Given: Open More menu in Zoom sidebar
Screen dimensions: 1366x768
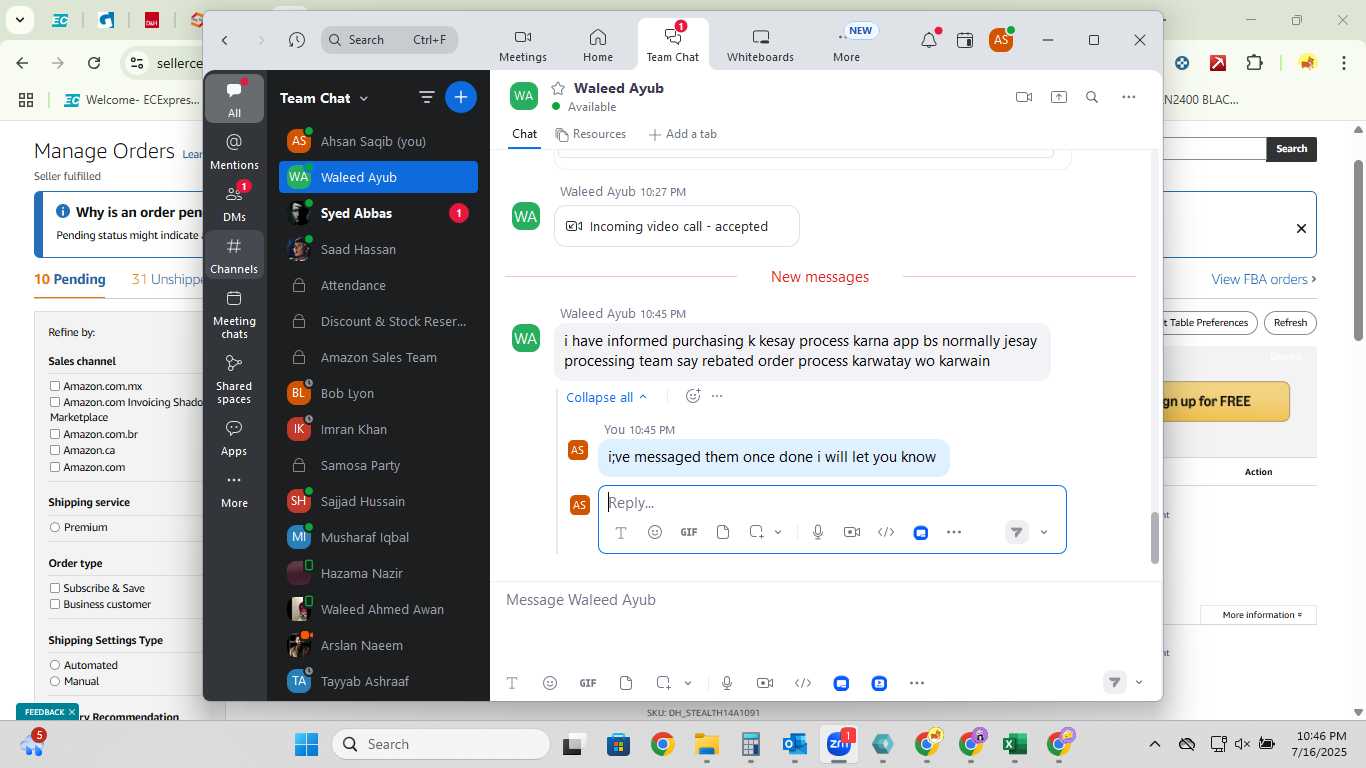Looking at the screenshot, I should [234, 490].
